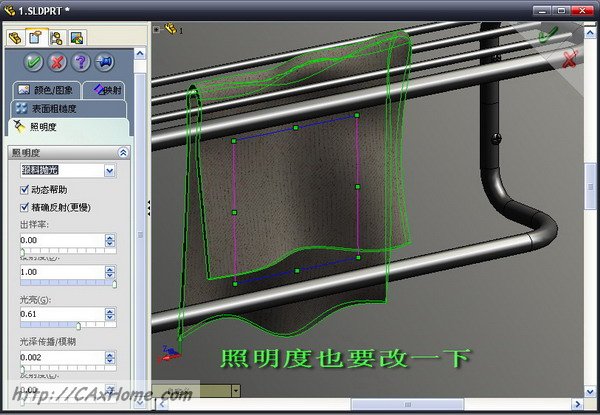Open help with the question mark button
Screen dimensions: 600x415
pos(80,62)
